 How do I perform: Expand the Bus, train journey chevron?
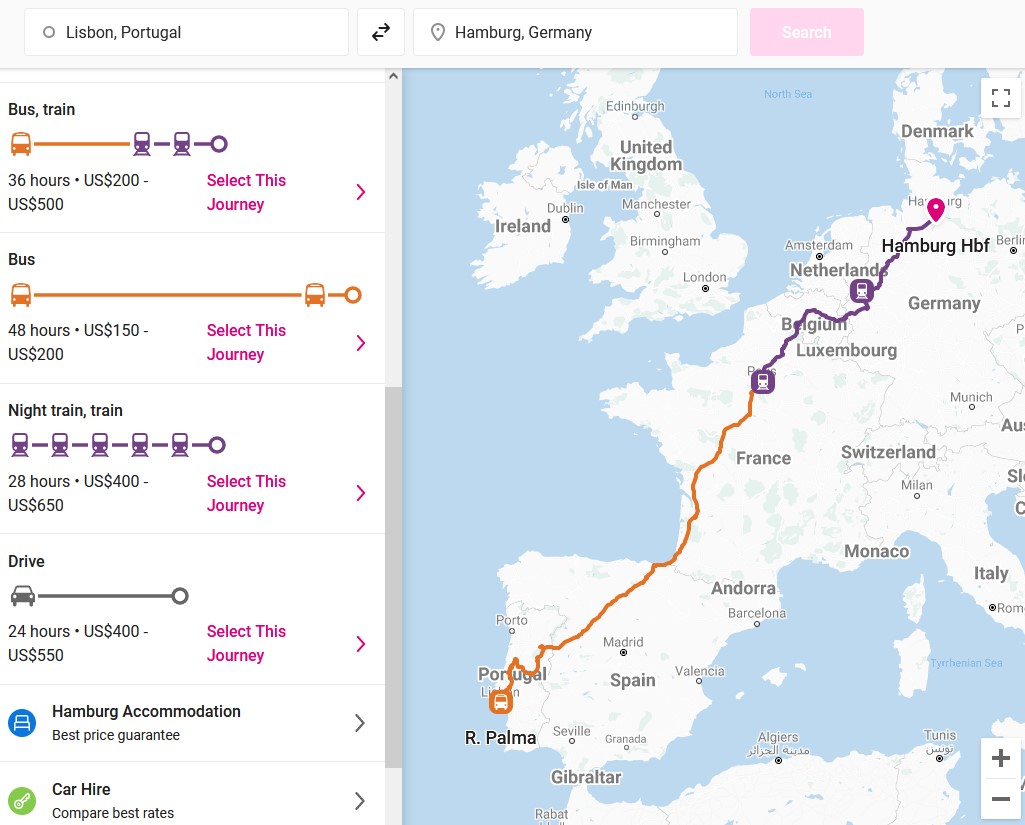[x=360, y=192]
